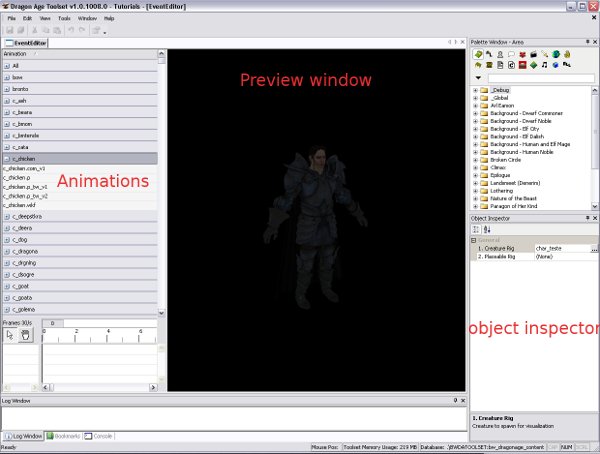The width and height of the screenshot is (600, 454).
Task: Click the categorized view icon in Object Inspector
Action: pos(477,229)
